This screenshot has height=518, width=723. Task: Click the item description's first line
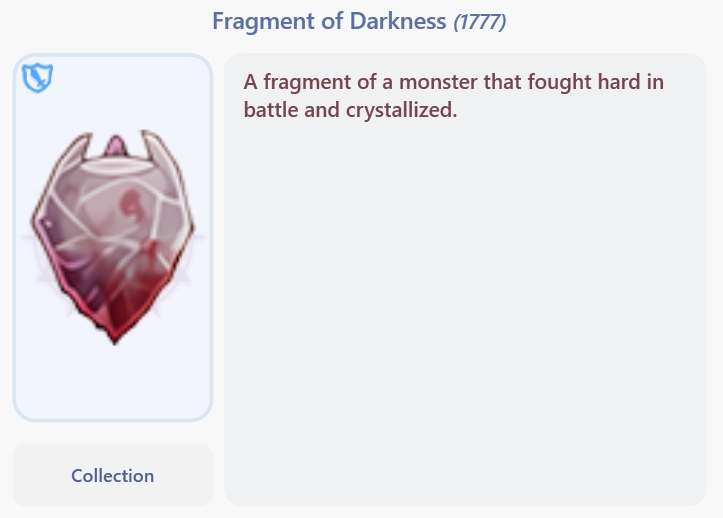click(x=453, y=82)
